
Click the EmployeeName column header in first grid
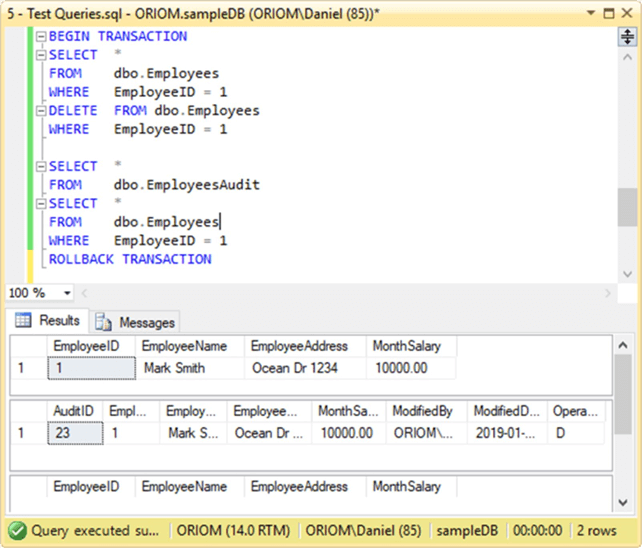(189, 346)
